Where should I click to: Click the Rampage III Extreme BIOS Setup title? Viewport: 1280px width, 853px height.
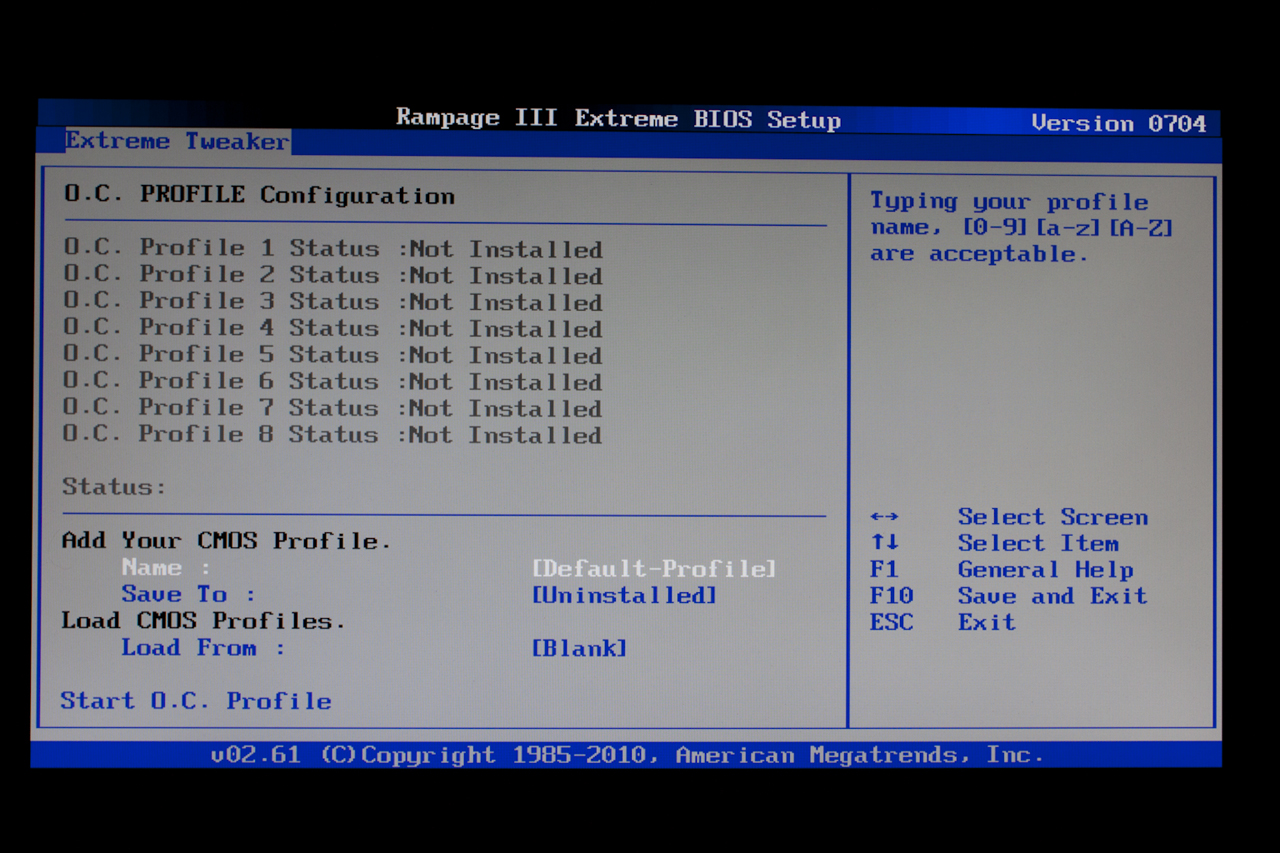click(618, 118)
